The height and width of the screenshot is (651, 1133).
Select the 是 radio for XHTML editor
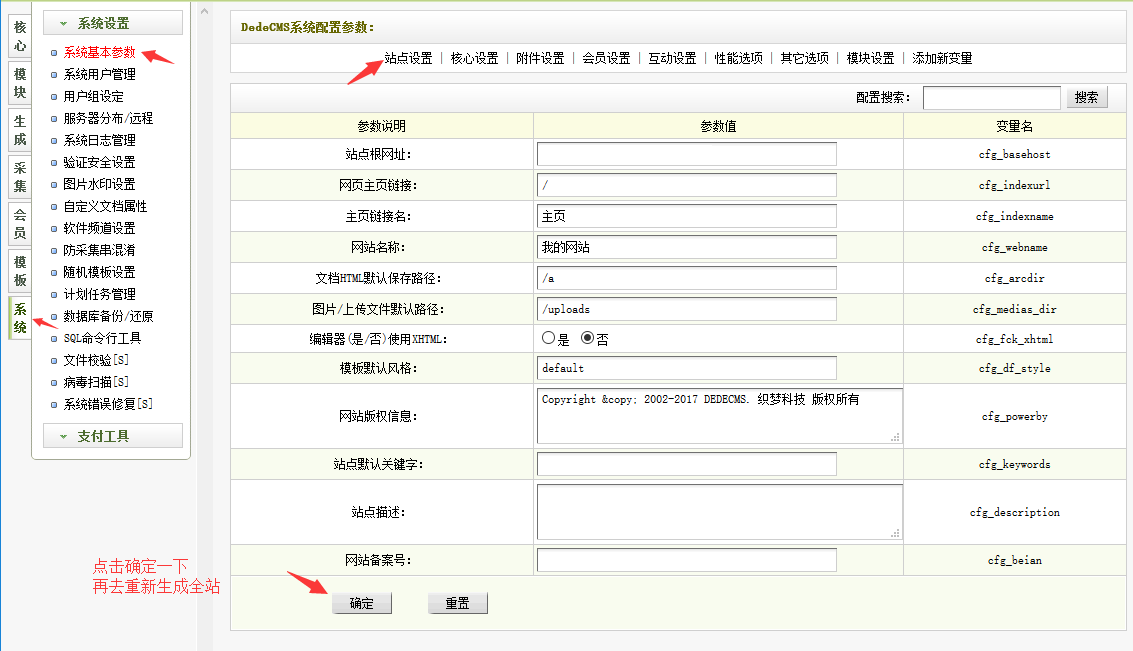tap(548, 338)
